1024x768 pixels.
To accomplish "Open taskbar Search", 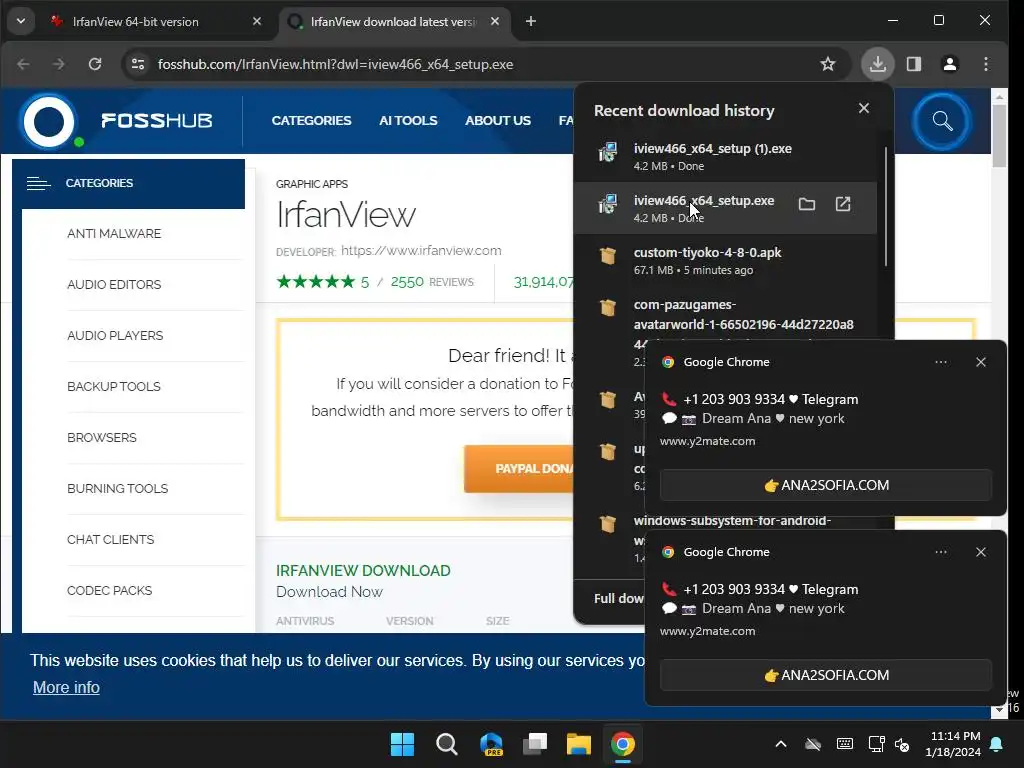I will (447, 744).
